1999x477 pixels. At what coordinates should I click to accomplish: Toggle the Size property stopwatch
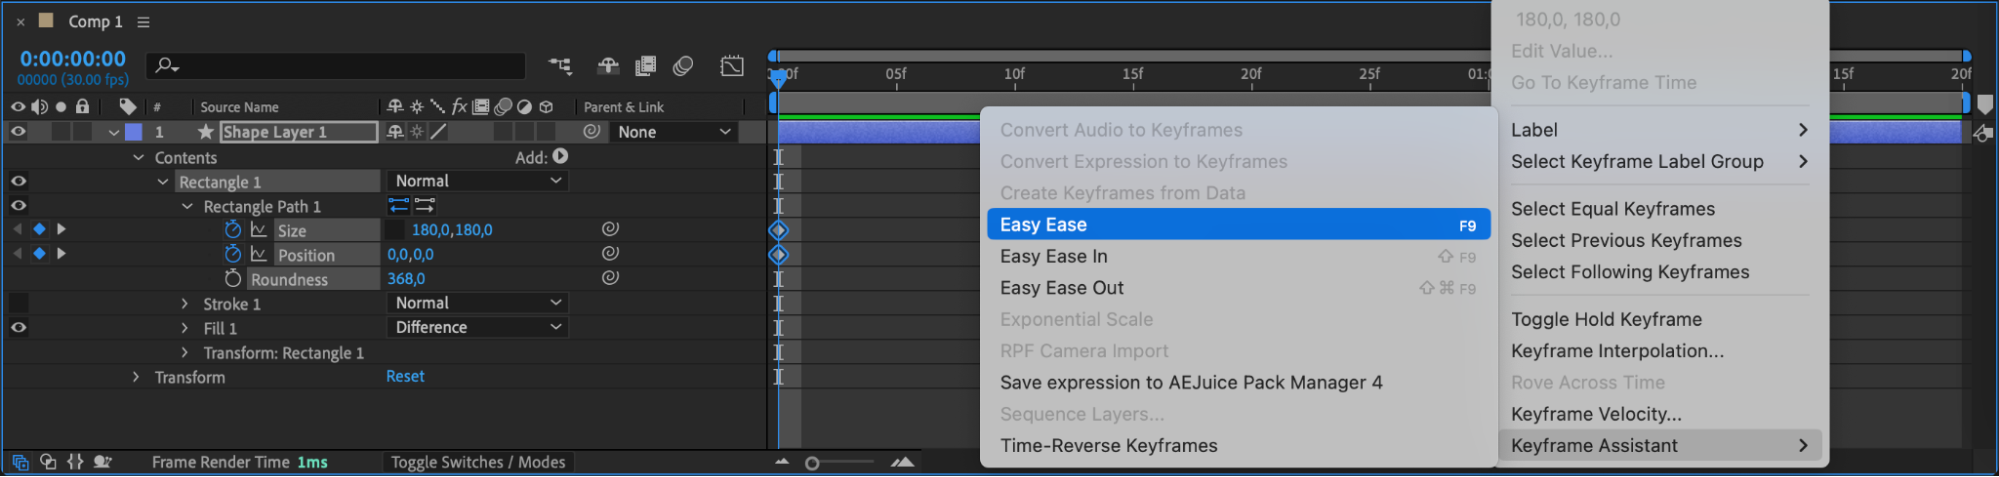[x=233, y=229]
